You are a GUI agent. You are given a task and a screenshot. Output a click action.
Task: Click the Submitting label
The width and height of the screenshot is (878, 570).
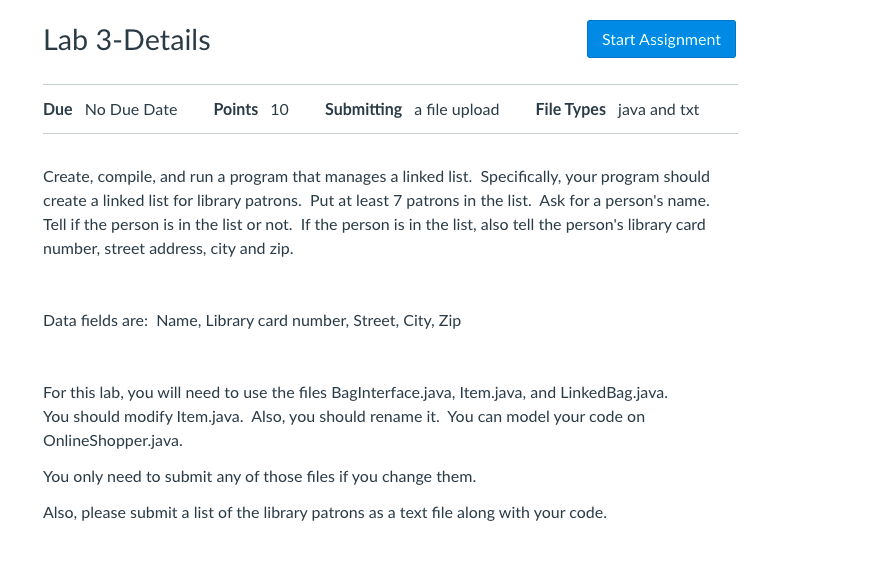(363, 109)
